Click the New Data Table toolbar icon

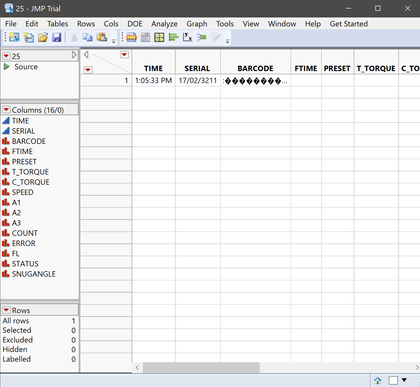coord(14,37)
